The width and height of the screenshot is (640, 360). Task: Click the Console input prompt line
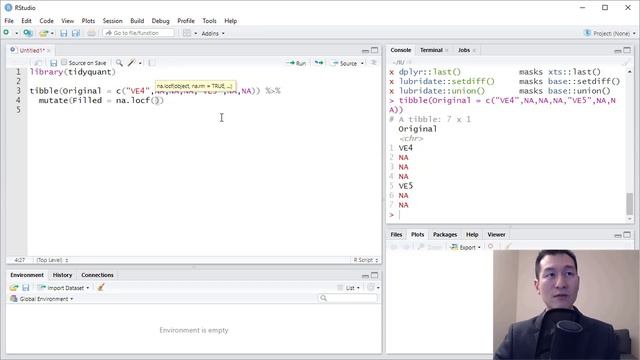tap(506, 215)
